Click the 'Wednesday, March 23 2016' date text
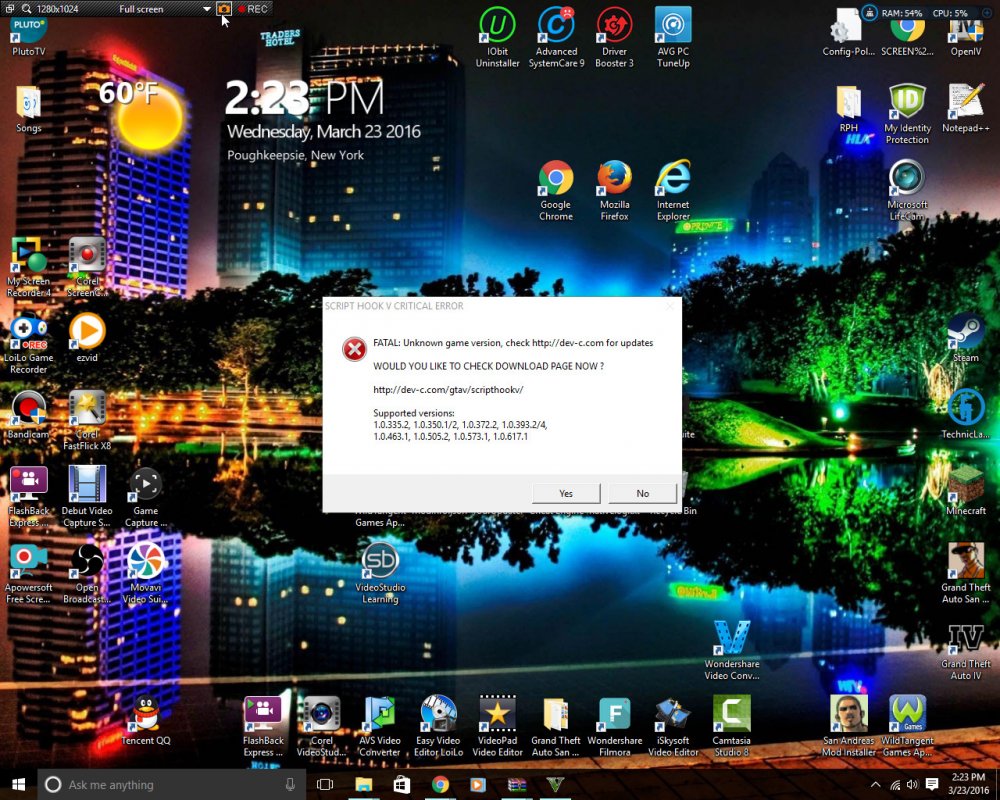 (324, 131)
